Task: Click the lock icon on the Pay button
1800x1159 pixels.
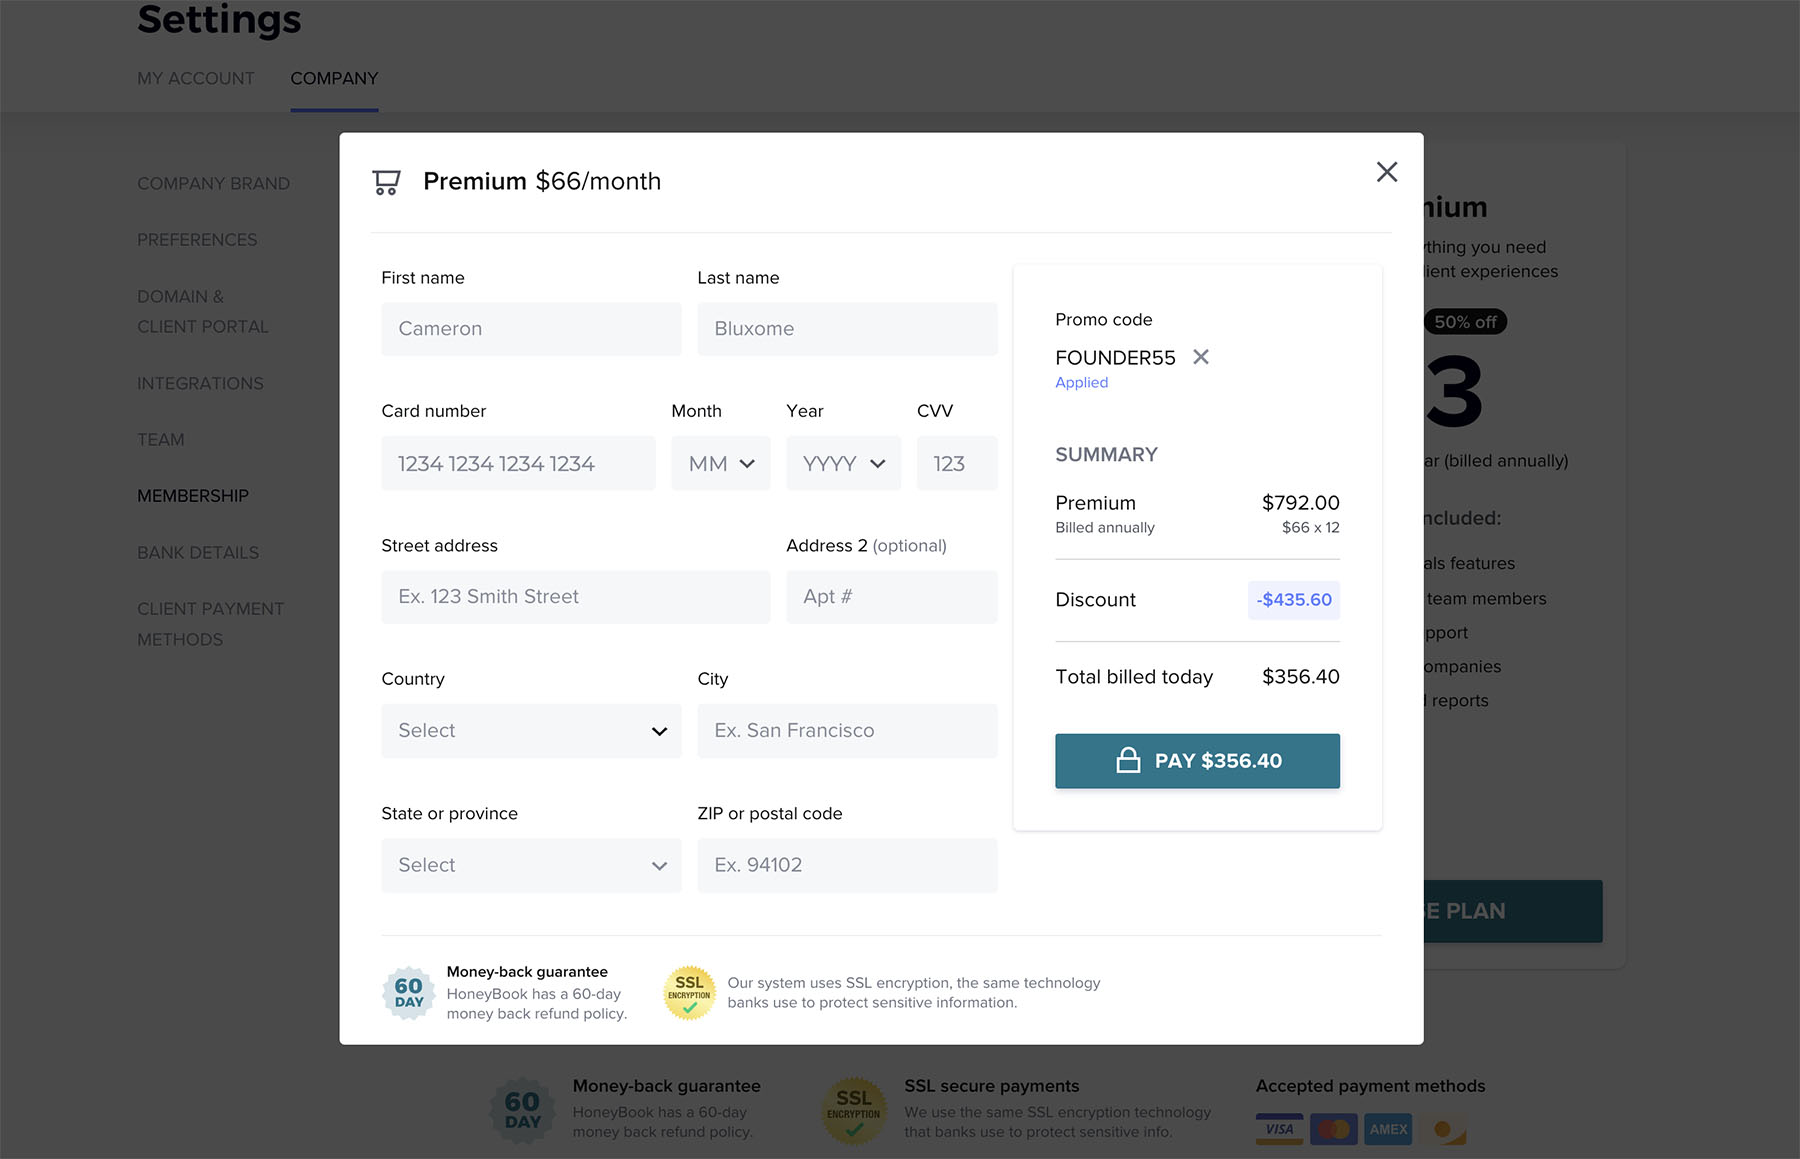Action: point(1129,760)
